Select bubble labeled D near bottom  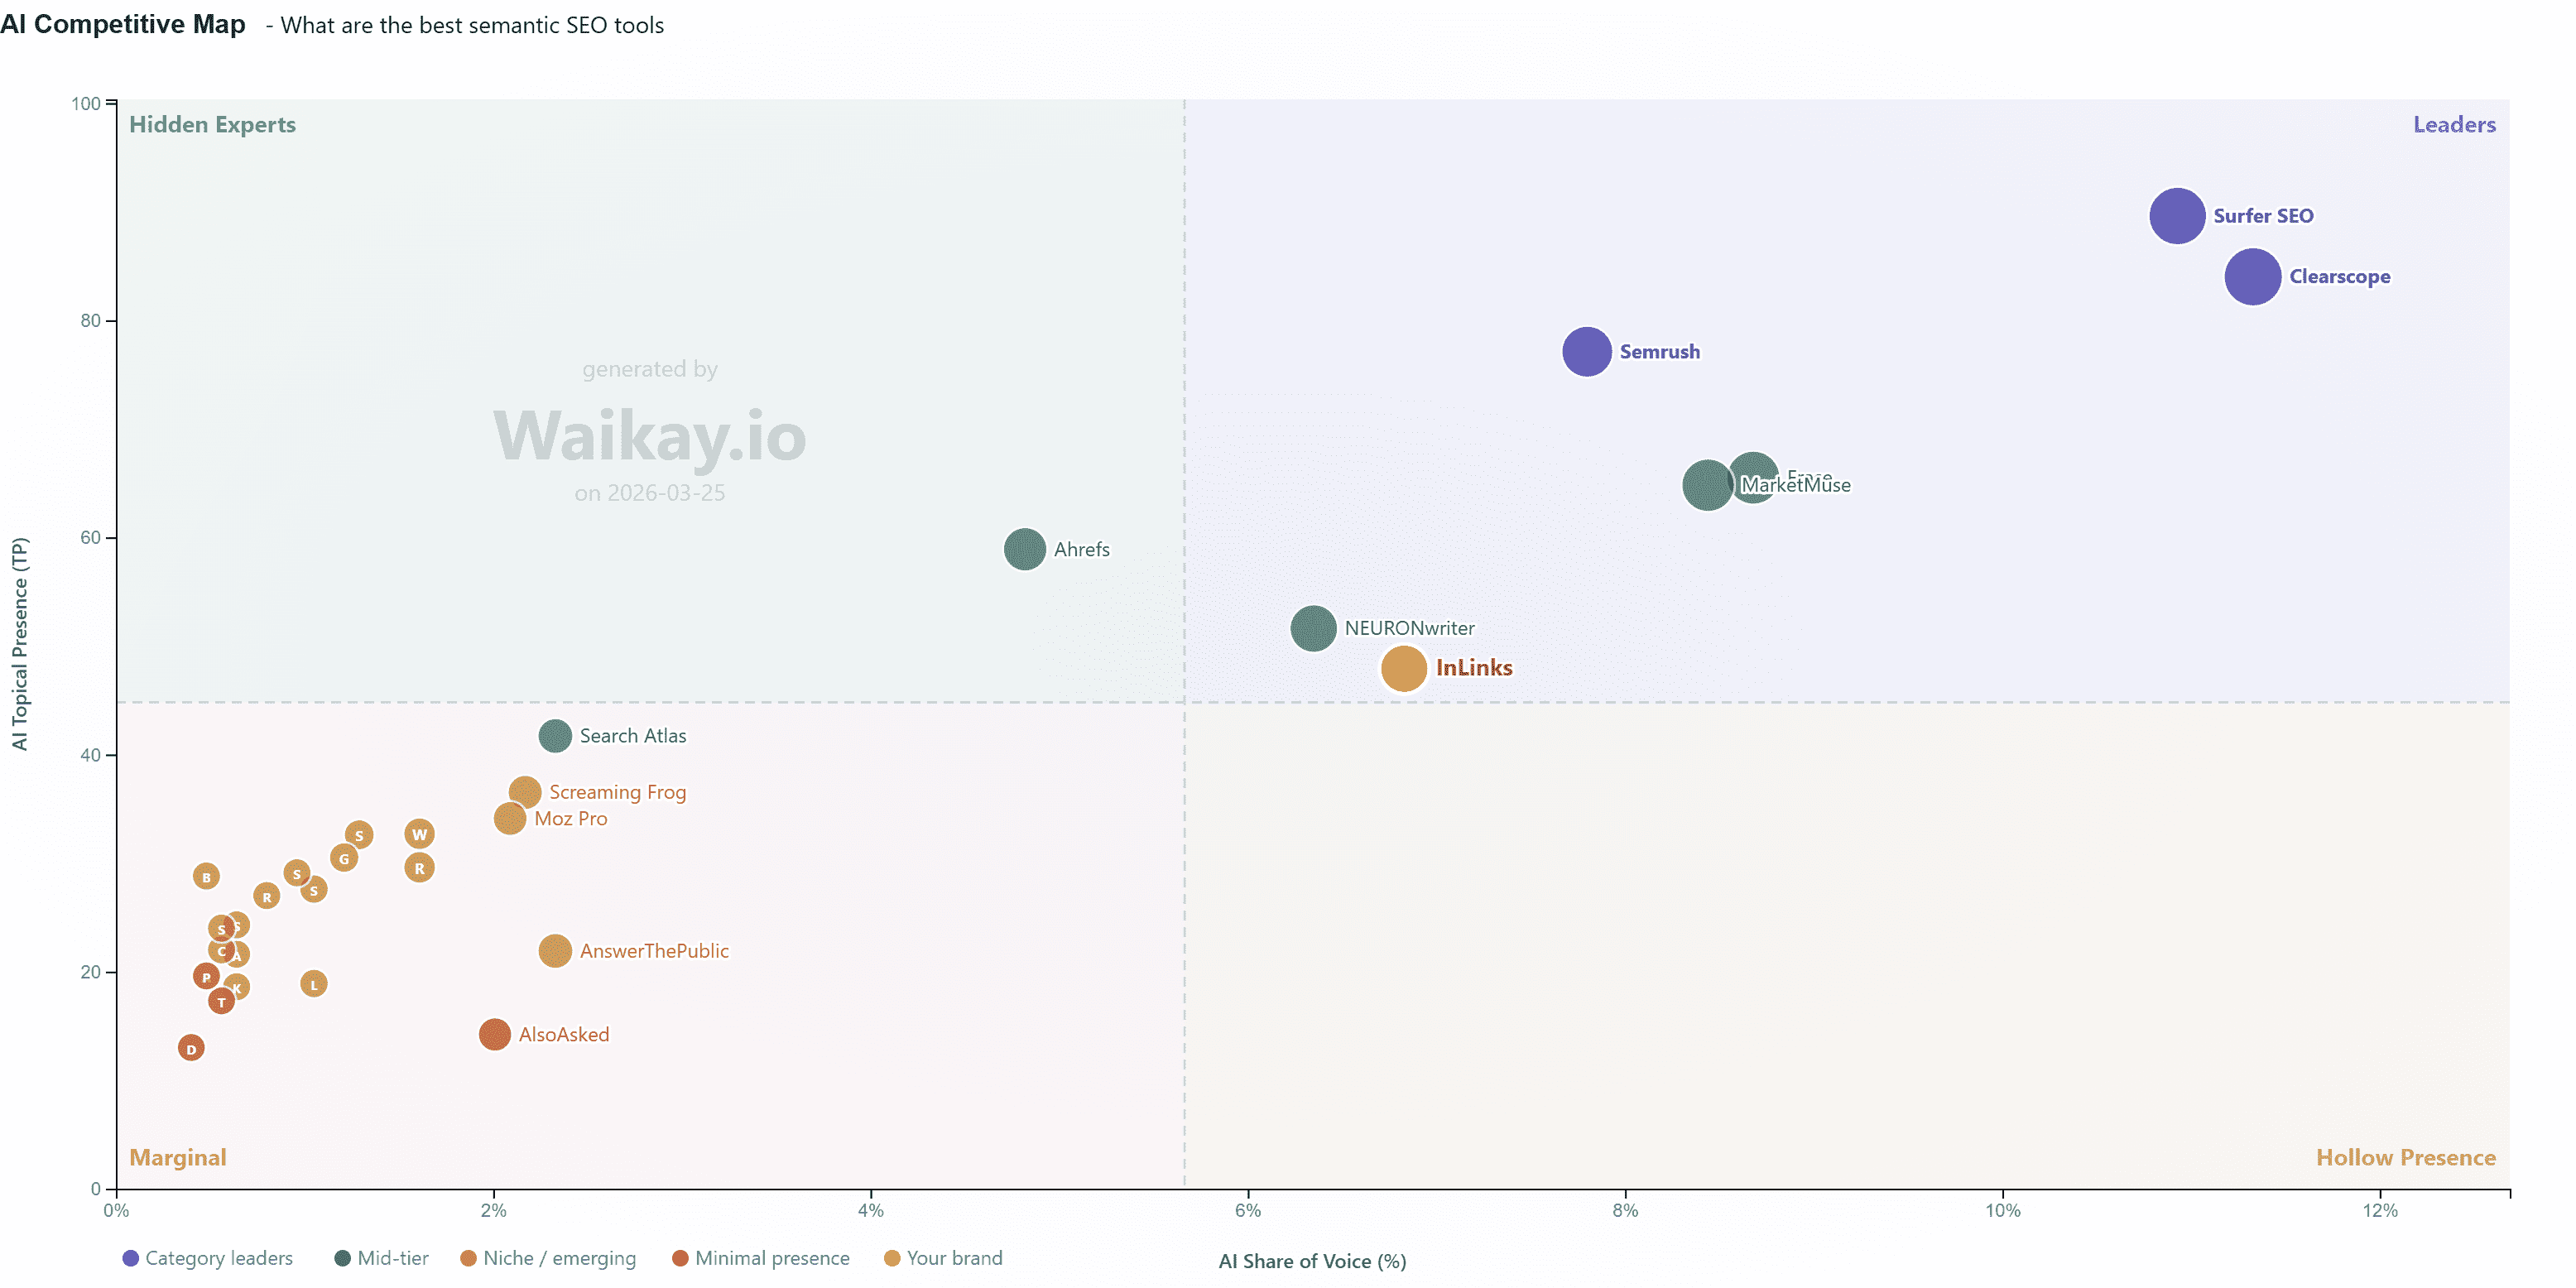click(x=191, y=1048)
